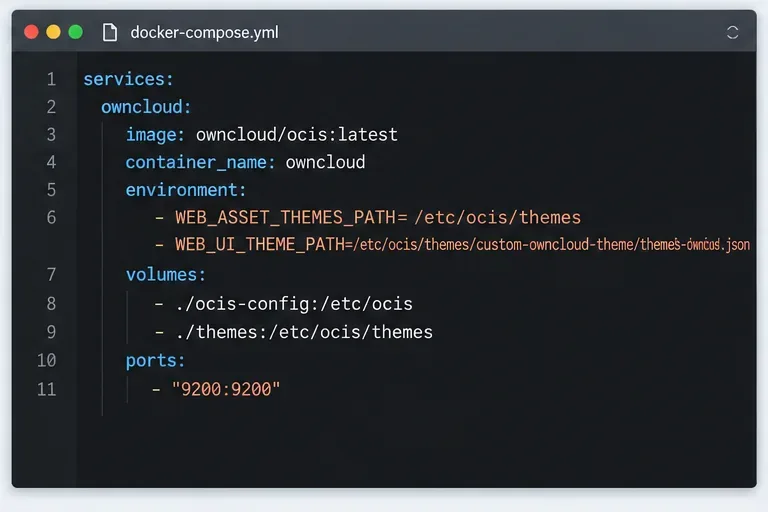Click the 'owncloud:' service key

[x=146, y=107]
